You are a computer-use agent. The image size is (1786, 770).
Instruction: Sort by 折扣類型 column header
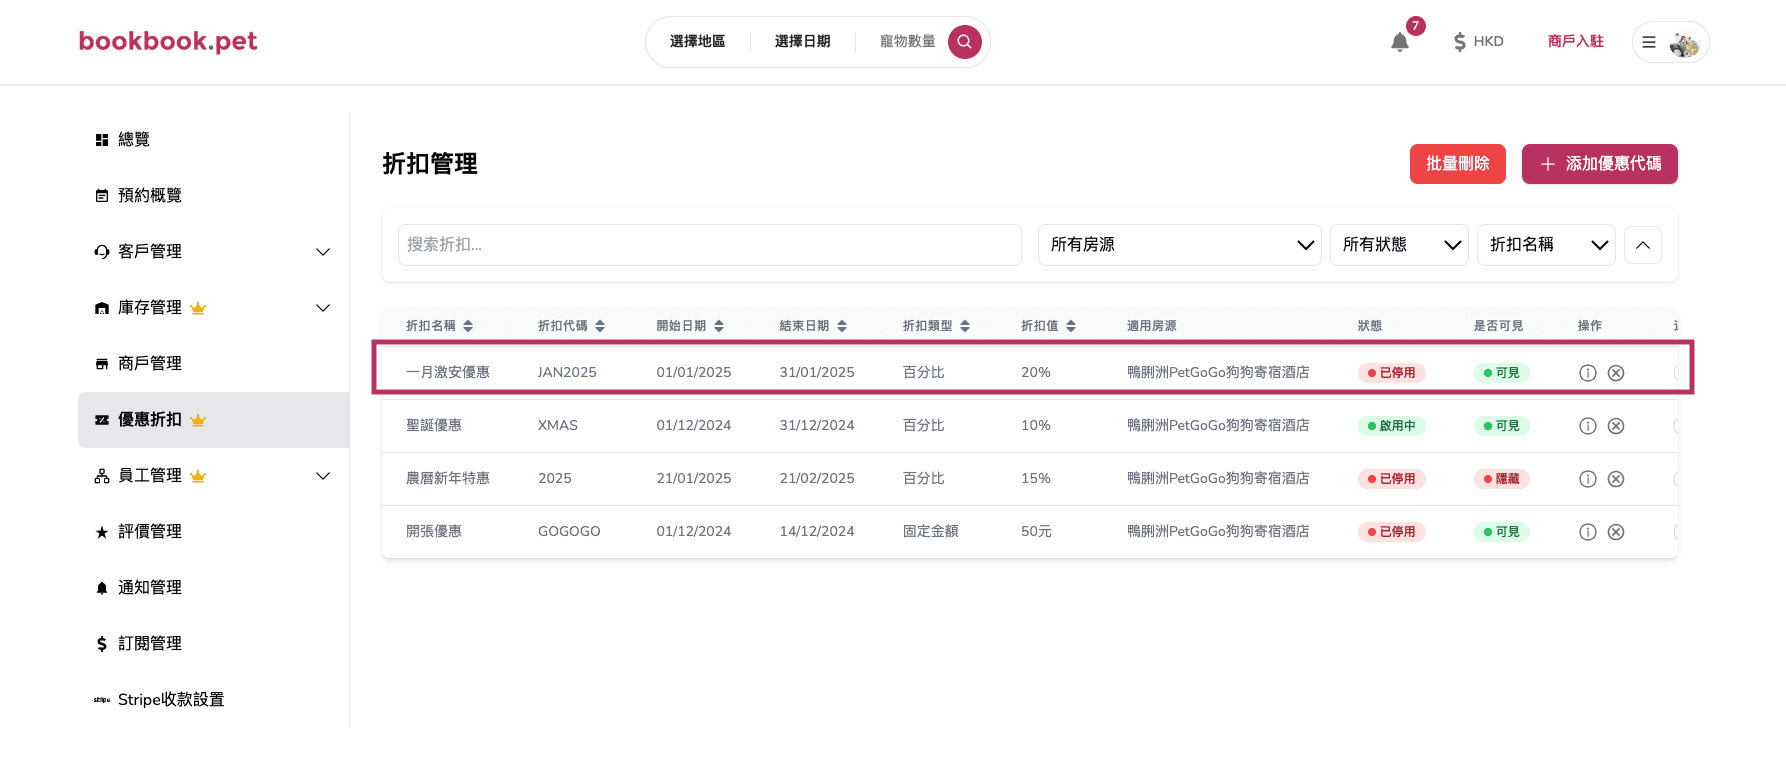[936, 326]
